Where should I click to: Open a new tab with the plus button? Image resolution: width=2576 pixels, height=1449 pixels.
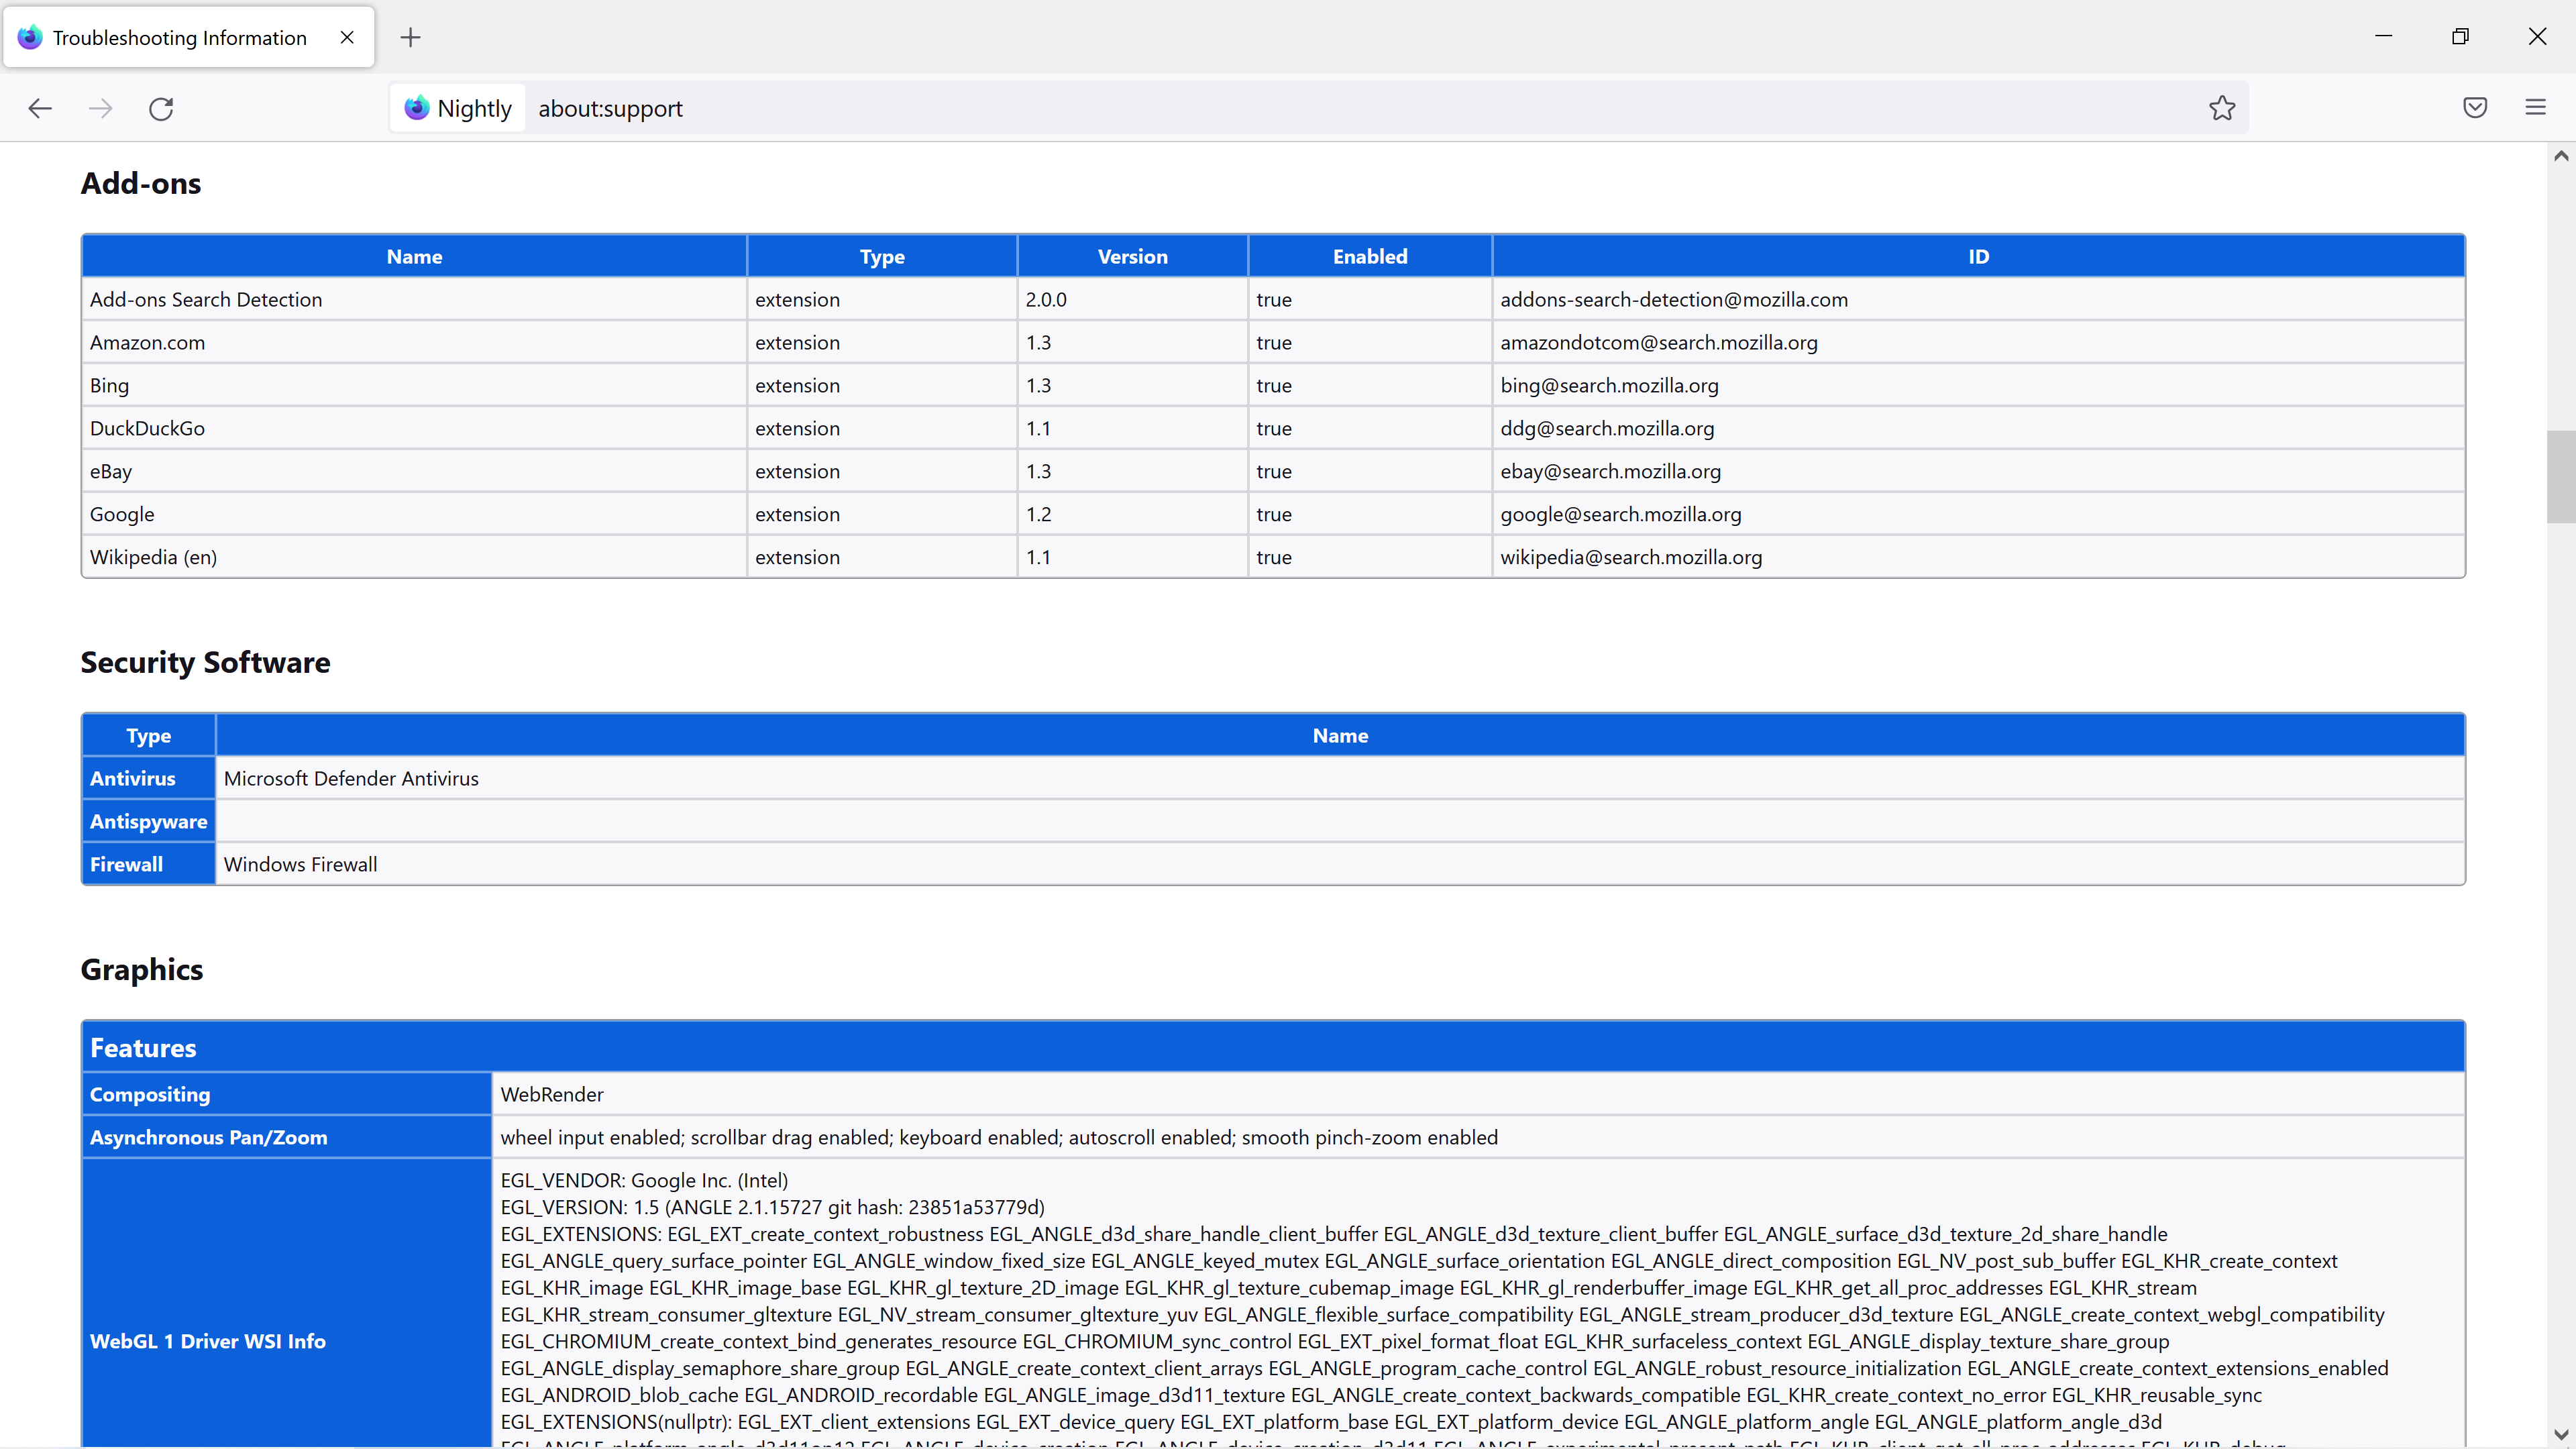410,38
